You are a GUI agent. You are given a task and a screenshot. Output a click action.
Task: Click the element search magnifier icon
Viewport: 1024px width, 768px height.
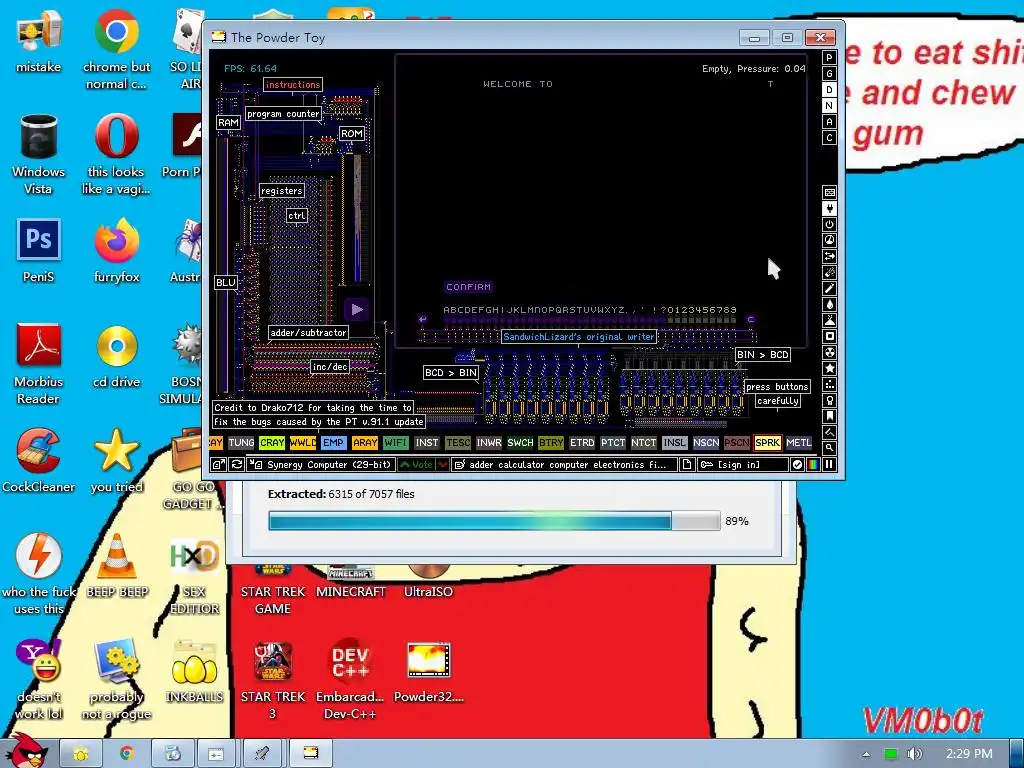point(829,448)
